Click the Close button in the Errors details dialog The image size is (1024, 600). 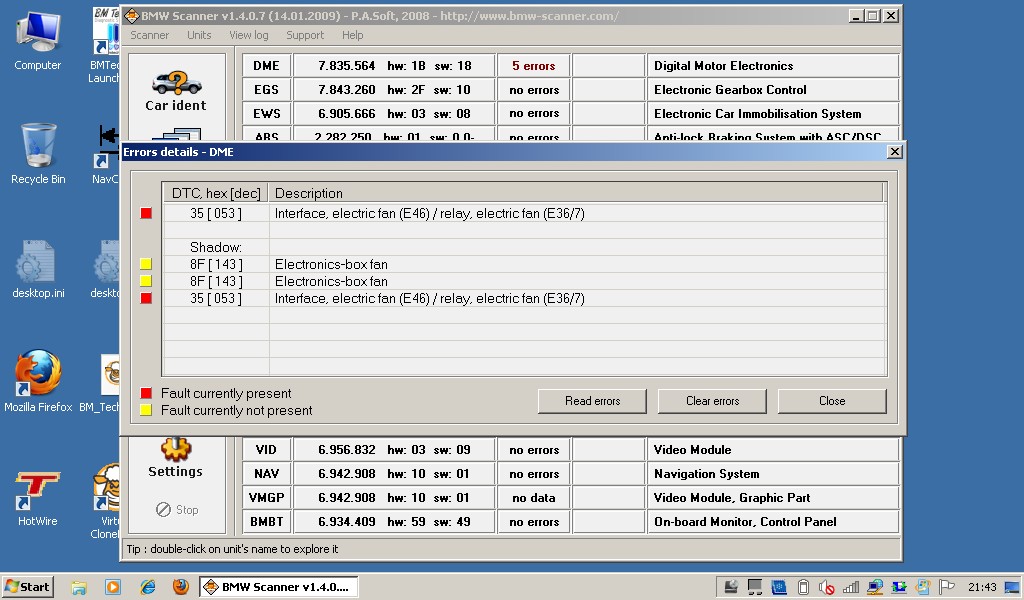click(832, 401)
